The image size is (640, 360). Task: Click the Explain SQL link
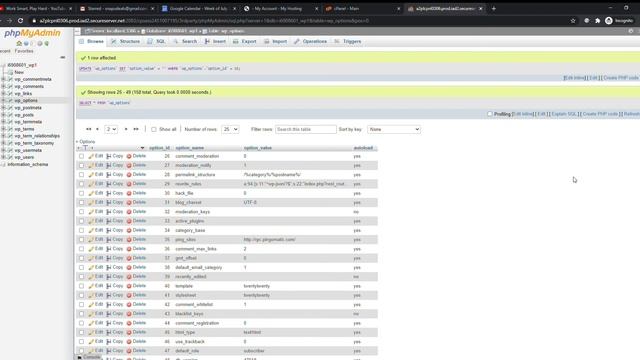pos(564,114)
